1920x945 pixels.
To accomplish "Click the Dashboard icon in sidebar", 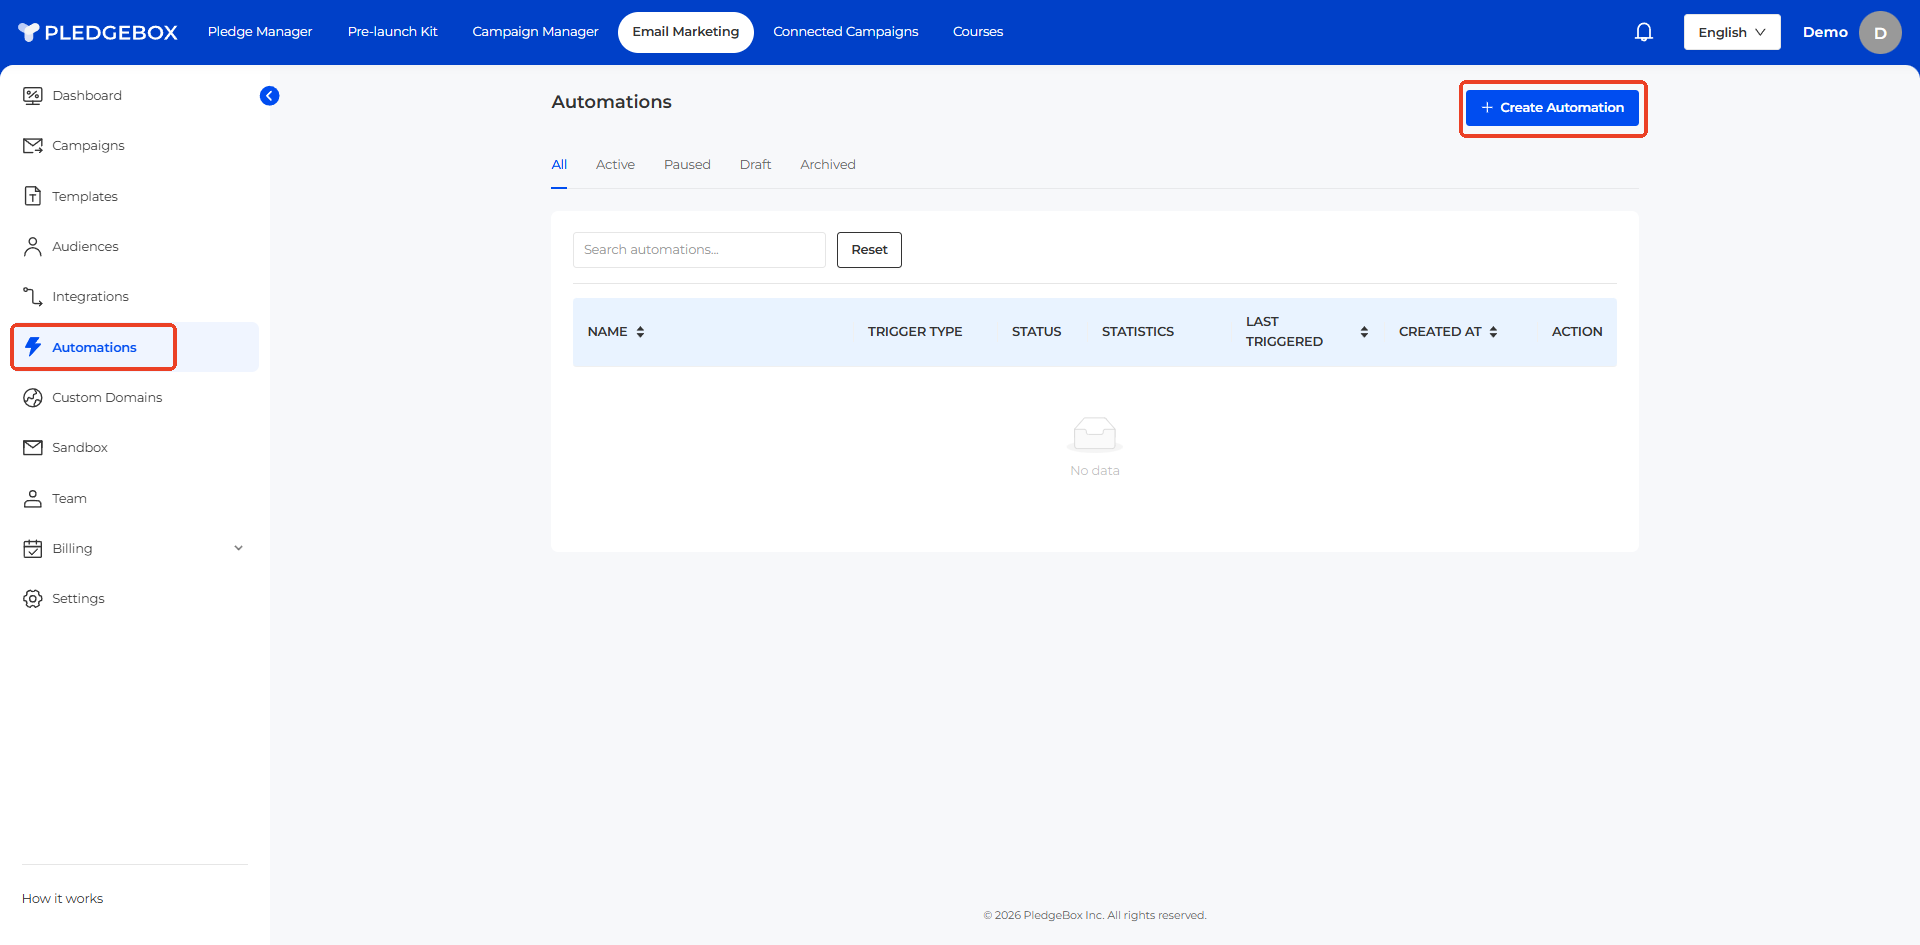I will tap(33, 96).
